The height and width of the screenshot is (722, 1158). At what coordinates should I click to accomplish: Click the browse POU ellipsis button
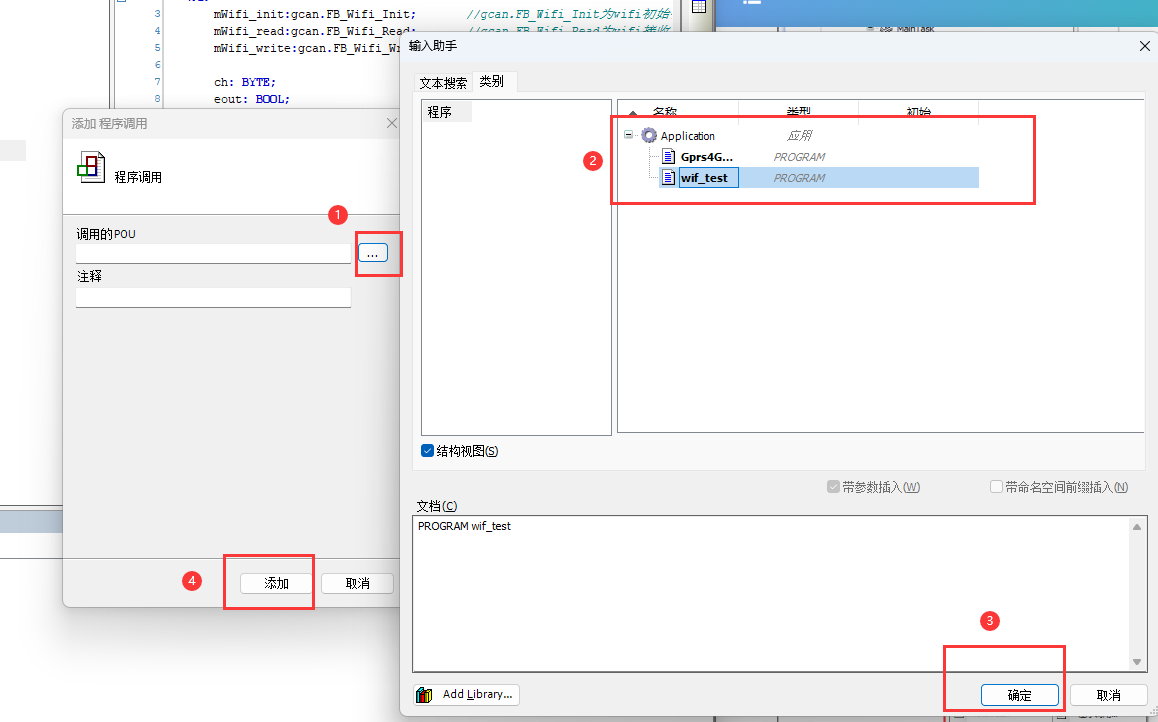click(373, 253)
